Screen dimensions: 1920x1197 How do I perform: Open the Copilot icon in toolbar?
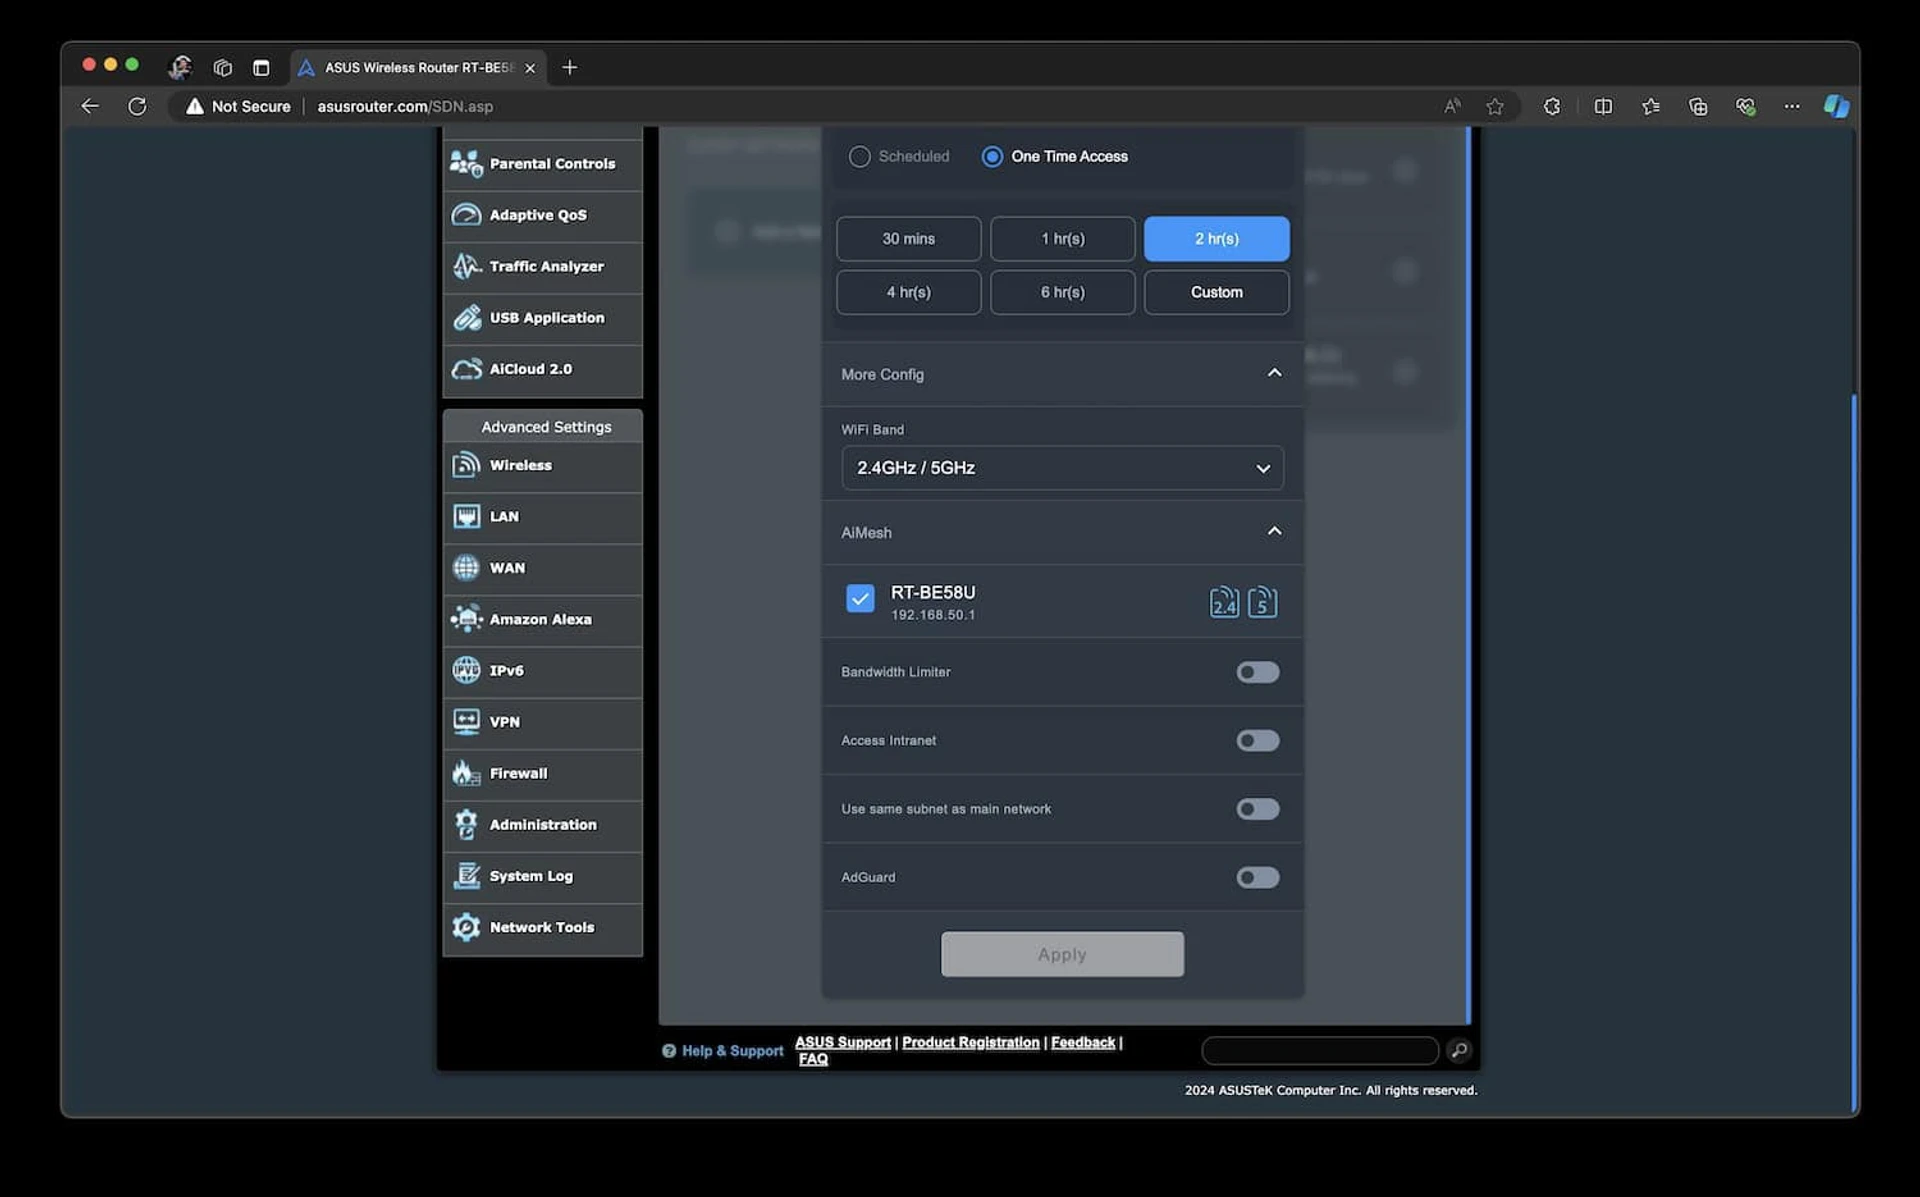(x=1836, y=106)
